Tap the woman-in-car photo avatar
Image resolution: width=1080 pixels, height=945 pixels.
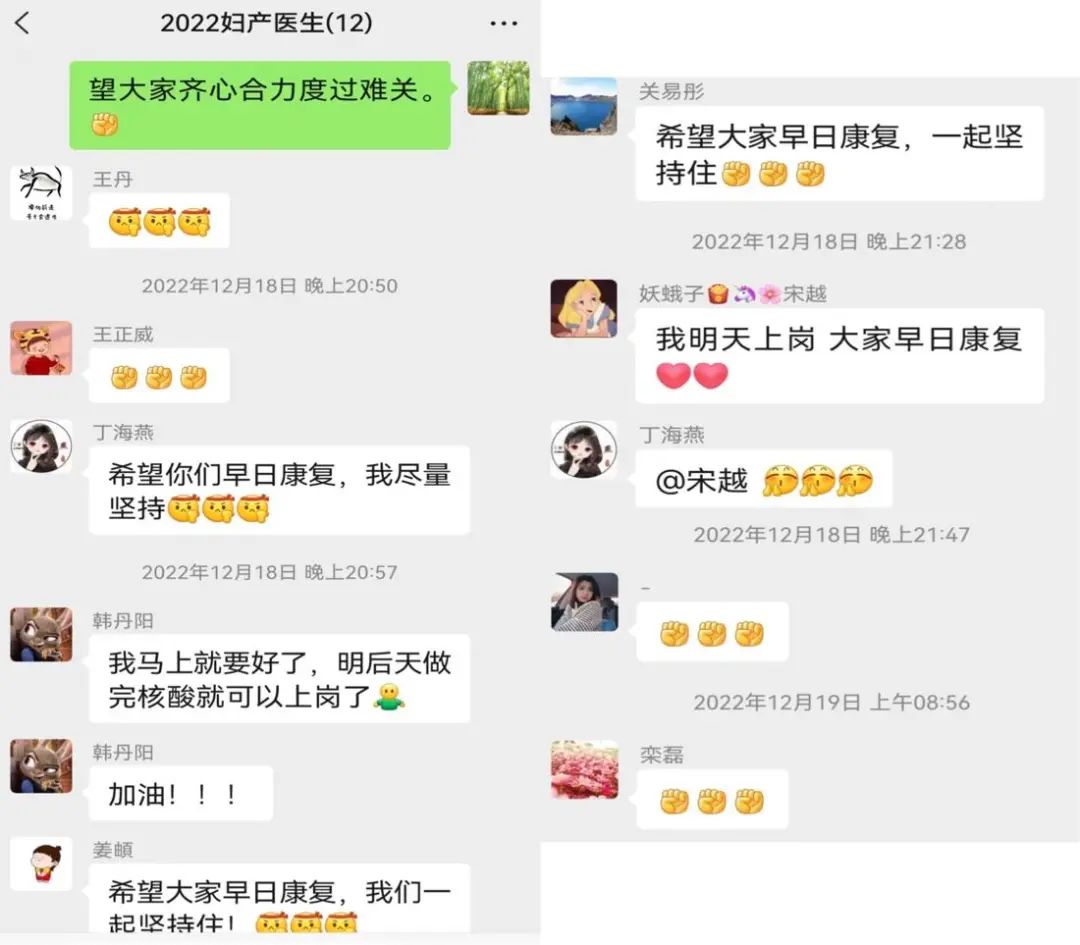tap(585, 602)
